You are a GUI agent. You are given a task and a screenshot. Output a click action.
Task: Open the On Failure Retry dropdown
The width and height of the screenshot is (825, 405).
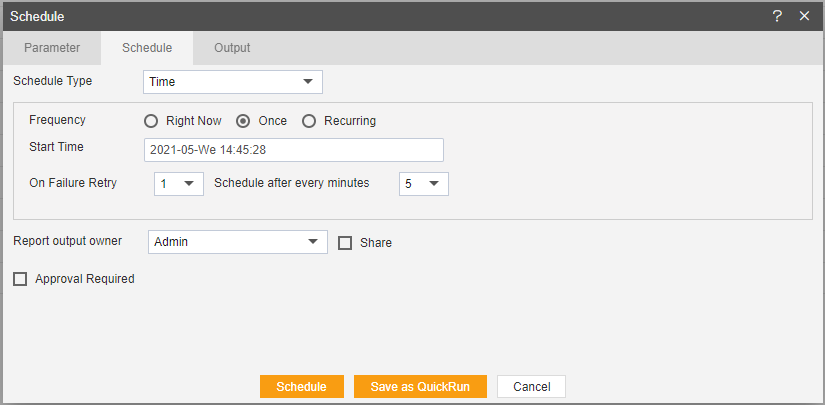[x=179, y=184]
